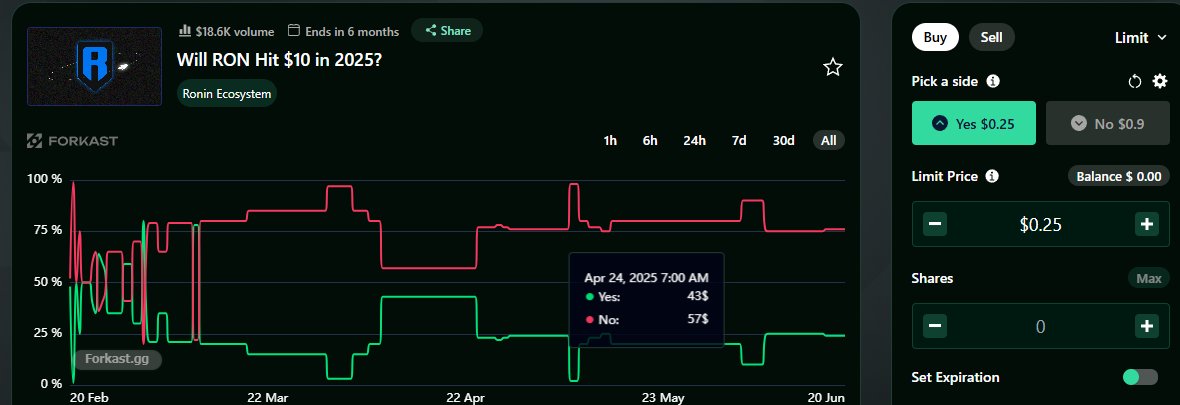The height and width of the screenshot is (405, 1180).
Task: Set chart range to 30d
Action: click(783, 141)
